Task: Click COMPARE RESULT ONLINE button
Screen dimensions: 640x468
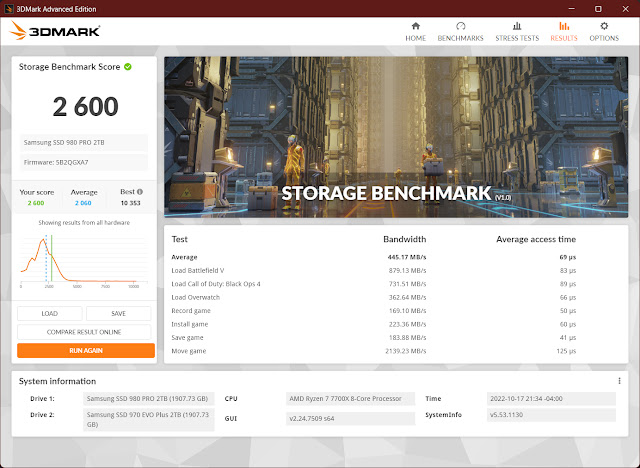Action: click(84, 332)
